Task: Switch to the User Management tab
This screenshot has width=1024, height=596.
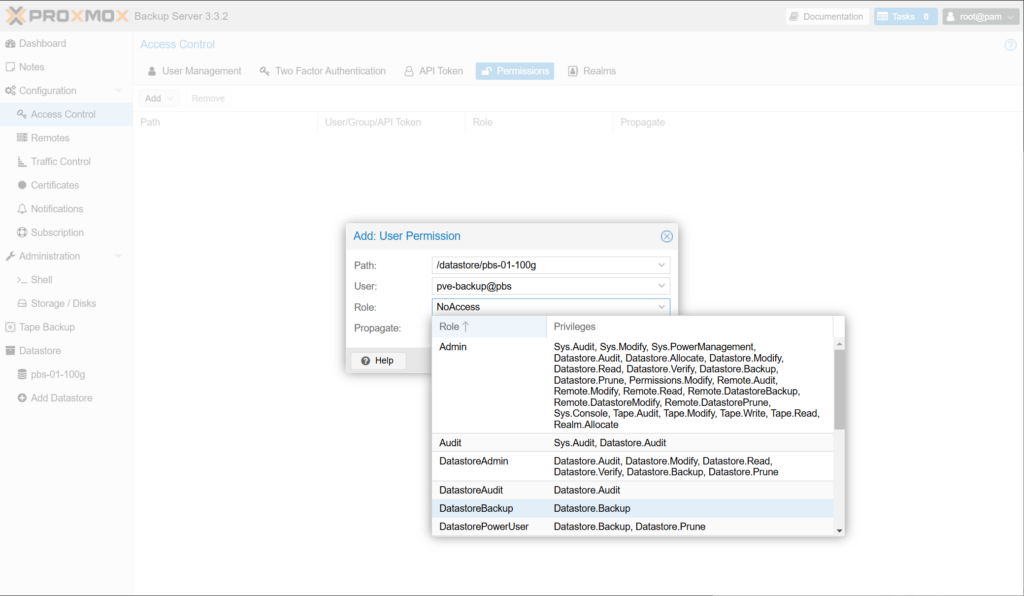Action: (194, 71)
